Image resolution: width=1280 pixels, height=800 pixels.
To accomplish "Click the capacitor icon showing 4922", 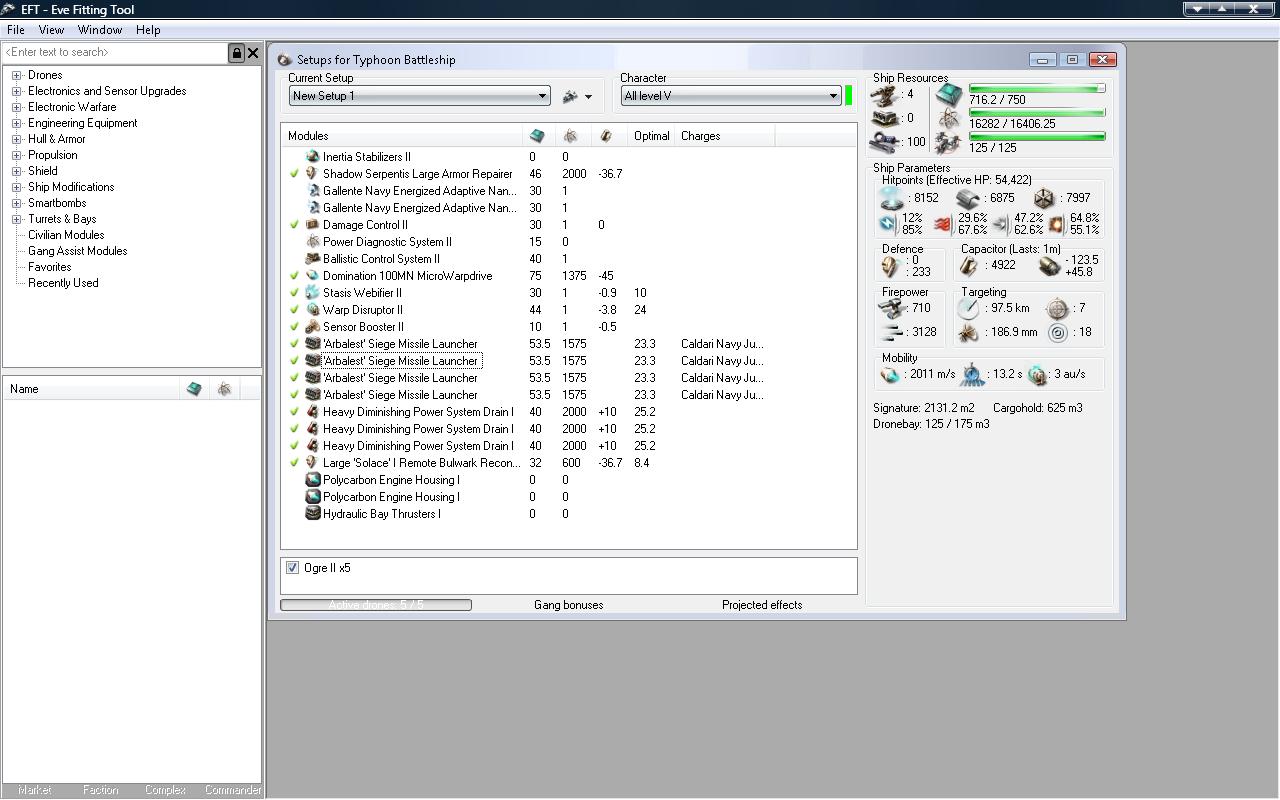I will (x=970, y=266).
